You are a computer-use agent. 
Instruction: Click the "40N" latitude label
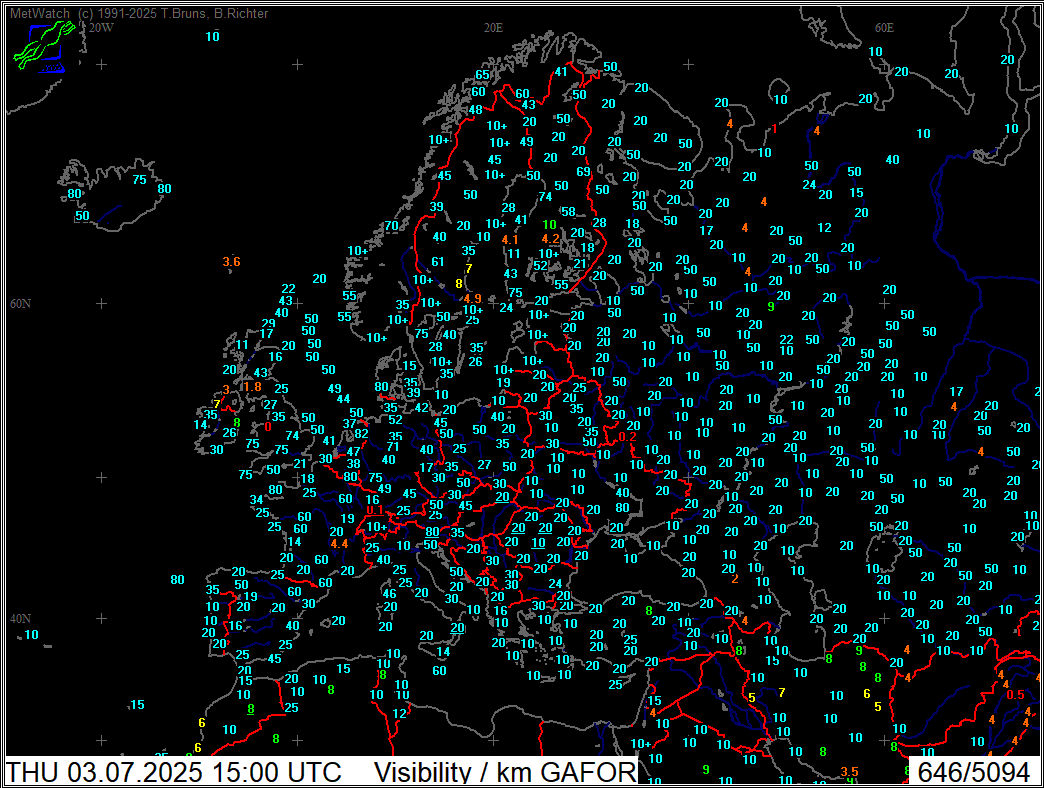point(20,618)
